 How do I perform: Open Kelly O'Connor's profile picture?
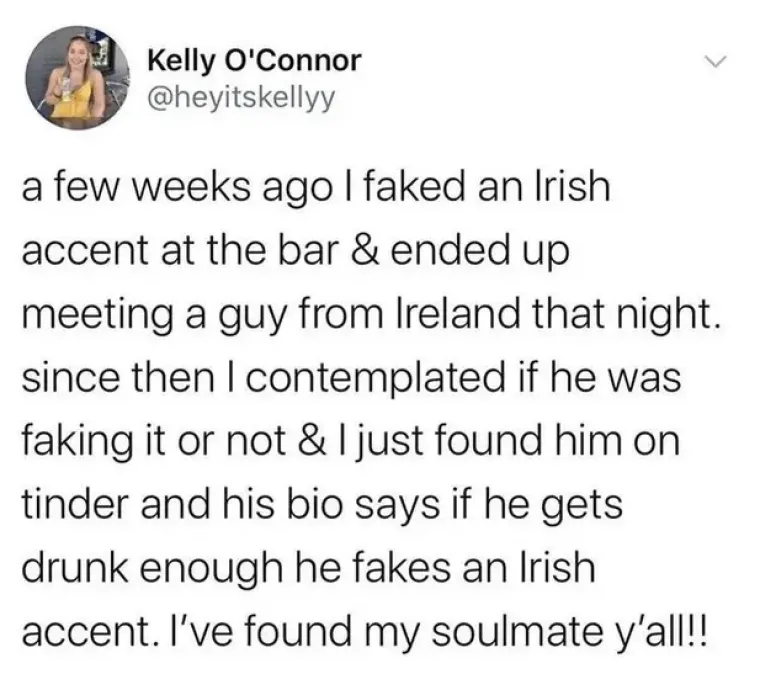[x=77, y=78]
